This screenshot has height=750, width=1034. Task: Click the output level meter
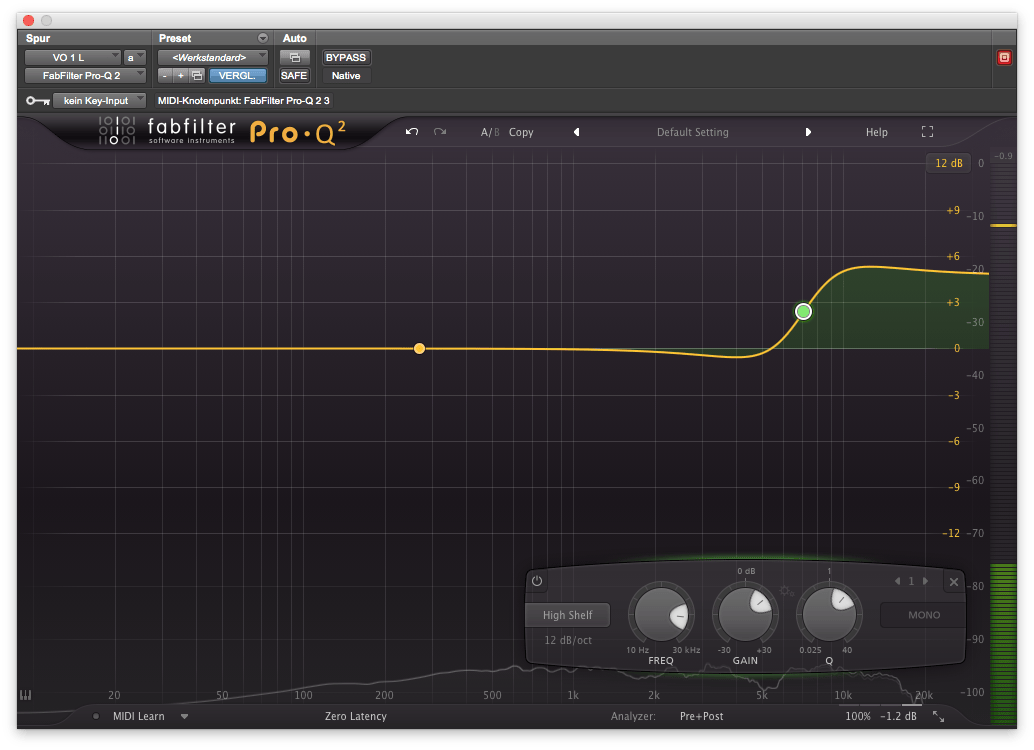(x=1003, y=442)
